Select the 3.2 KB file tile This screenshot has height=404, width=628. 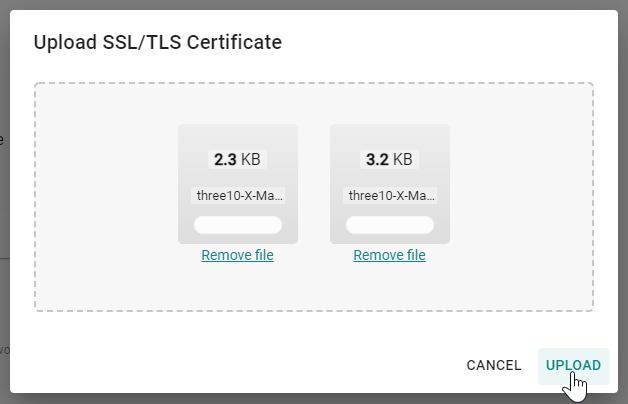pos(389,138)
